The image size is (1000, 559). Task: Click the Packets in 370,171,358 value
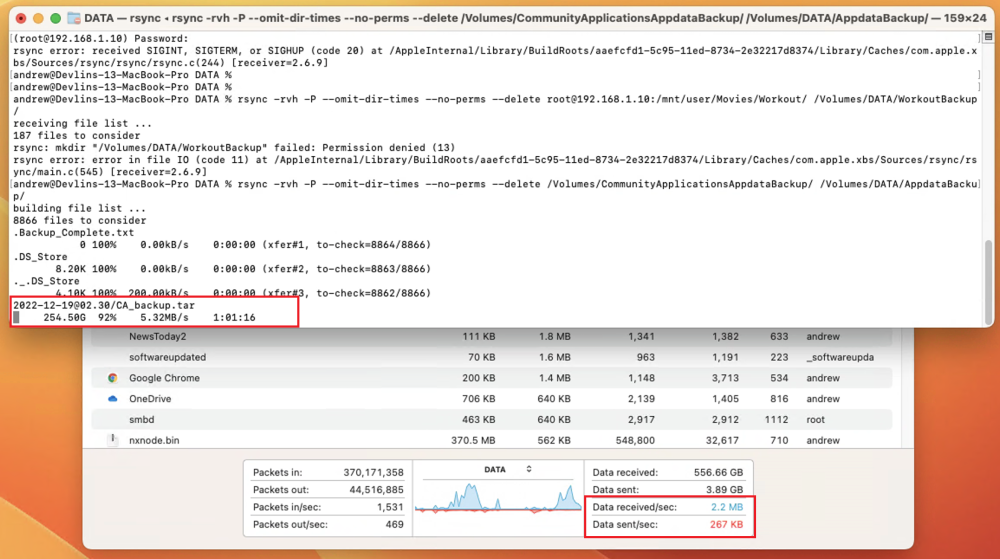click(x=373, y=472)
